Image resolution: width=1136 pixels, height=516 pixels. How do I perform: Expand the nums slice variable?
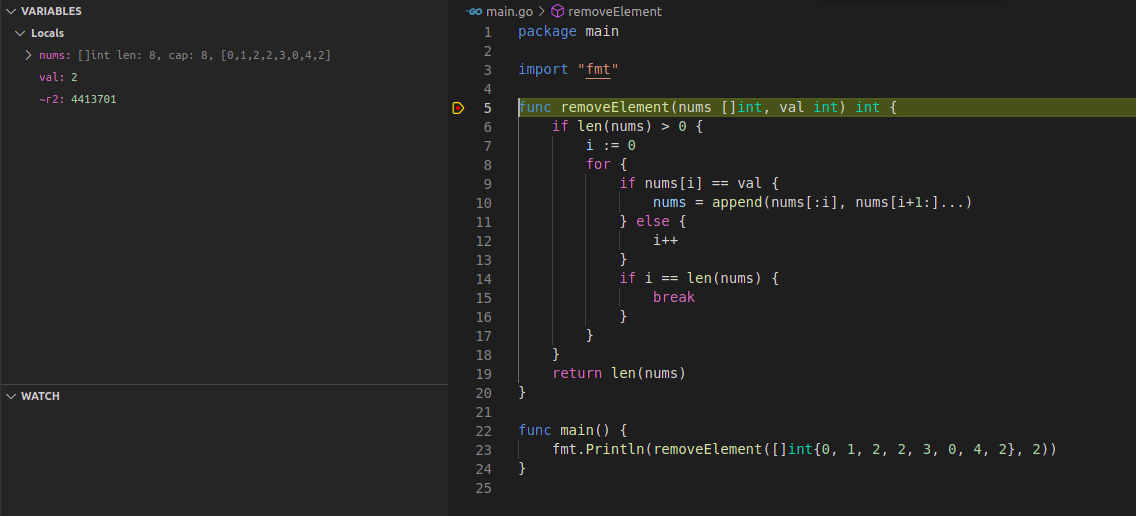[x=28, y=55]
